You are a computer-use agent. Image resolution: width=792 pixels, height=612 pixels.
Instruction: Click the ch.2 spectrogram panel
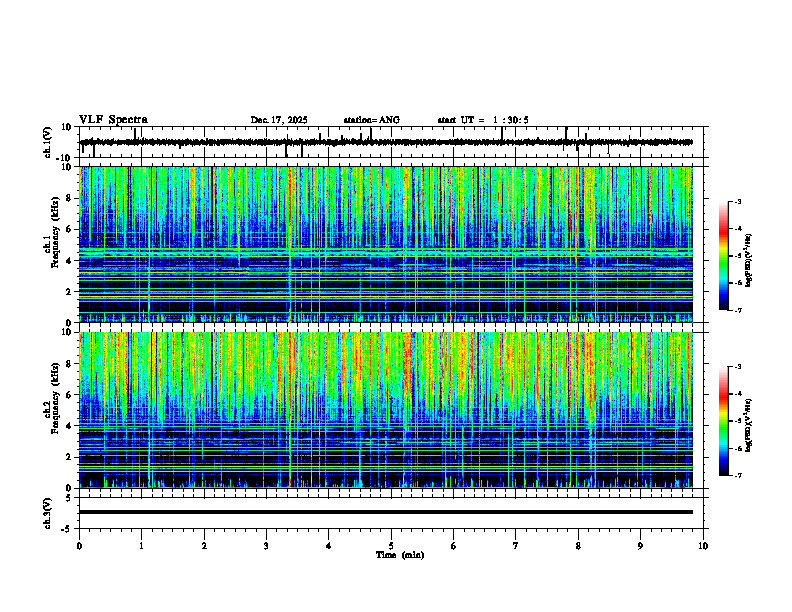(x=386, y=410)
